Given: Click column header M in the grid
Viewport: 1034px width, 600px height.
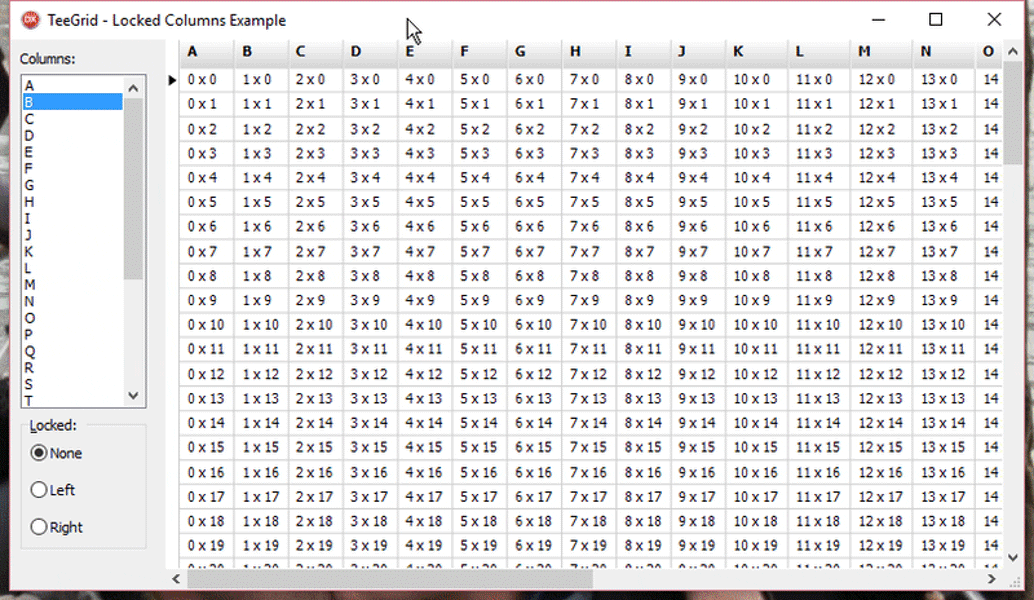Looking at the screenshot, I should click(882, 51).
